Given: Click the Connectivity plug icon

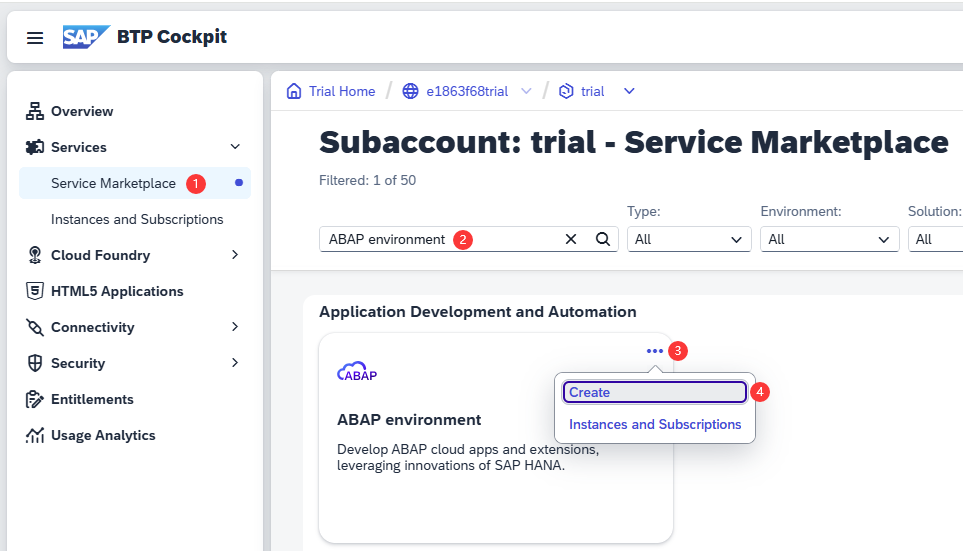Looking at the screenshot, I should coord(34,327).
